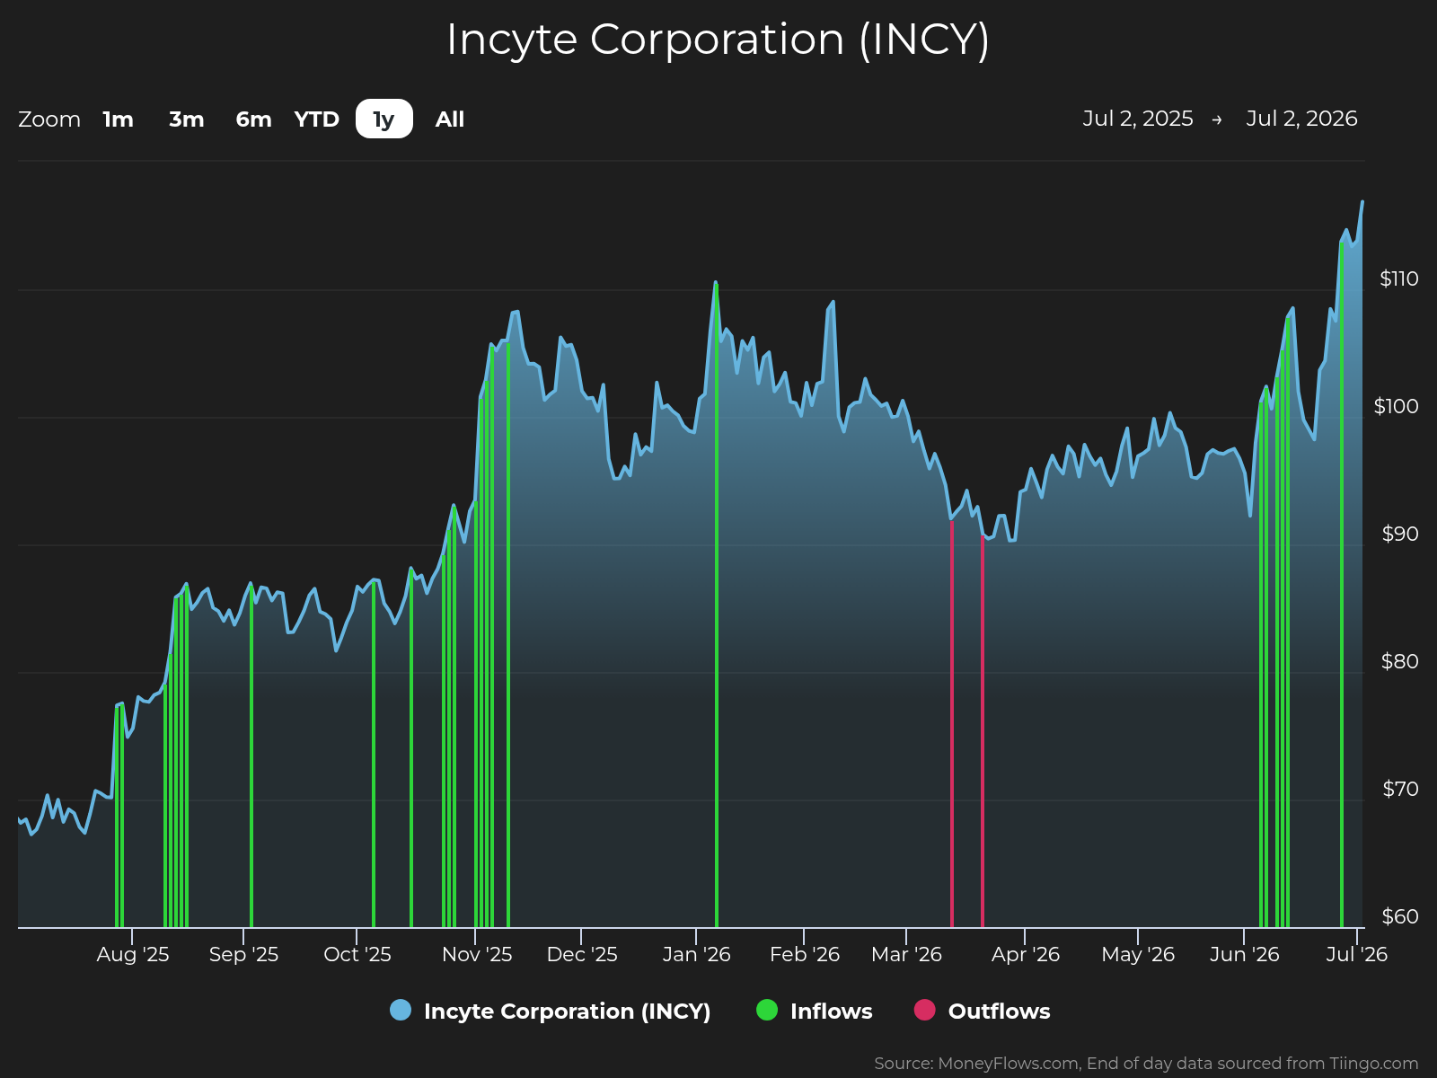Click the Jun '26 x-axis label
Viewport: 1437px width, 1078px height.
[1244, 954]
